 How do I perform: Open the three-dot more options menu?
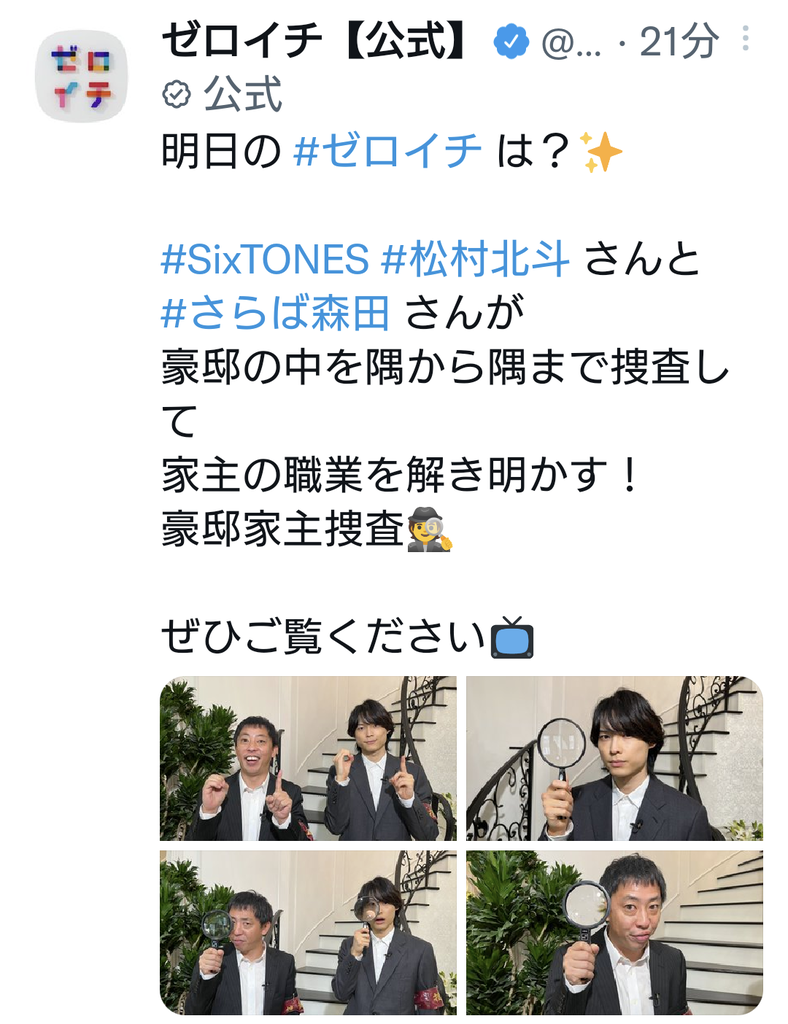pos(746,39)
